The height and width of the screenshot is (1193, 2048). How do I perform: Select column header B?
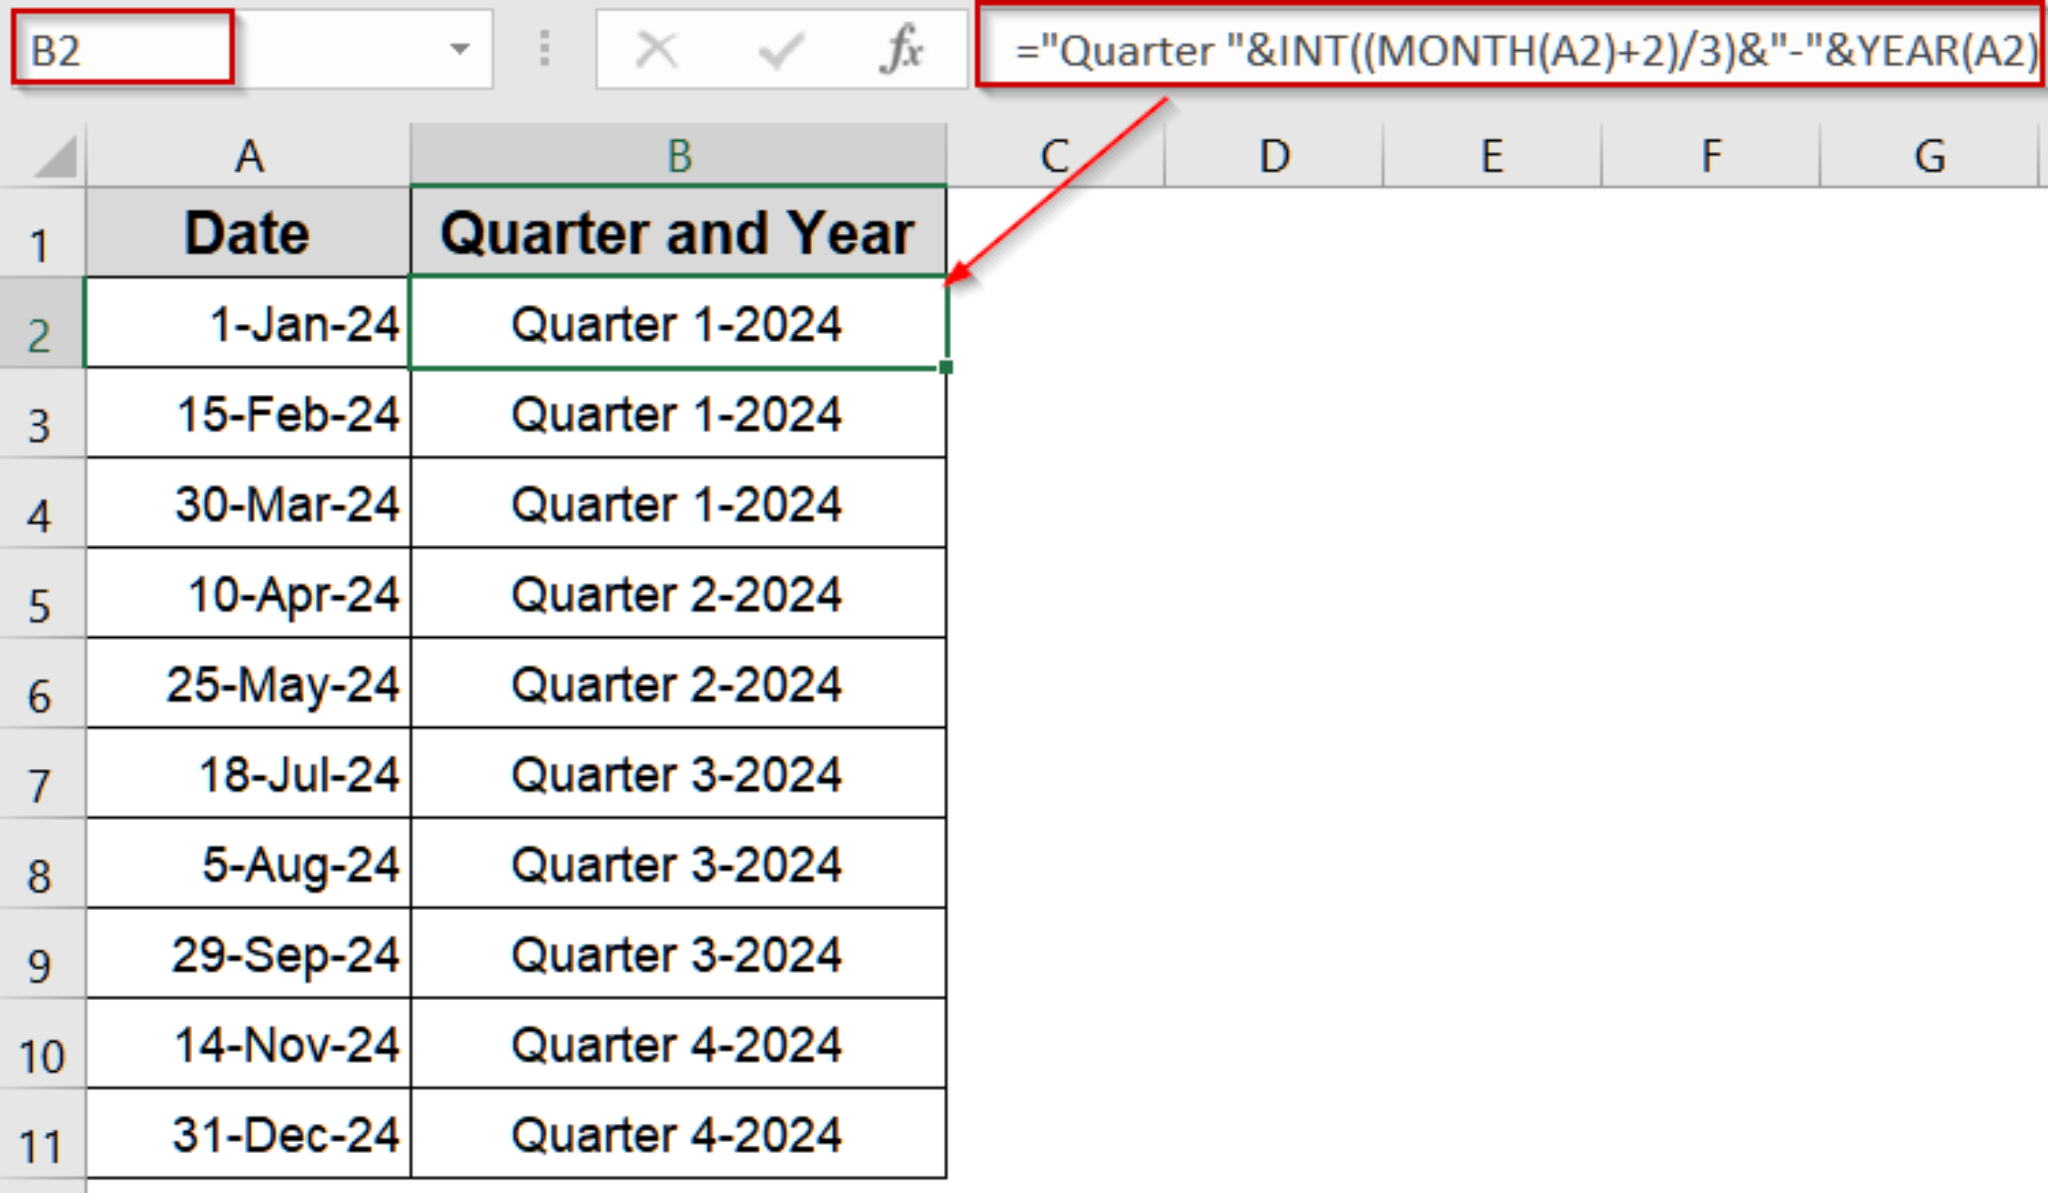coord(680,155)
